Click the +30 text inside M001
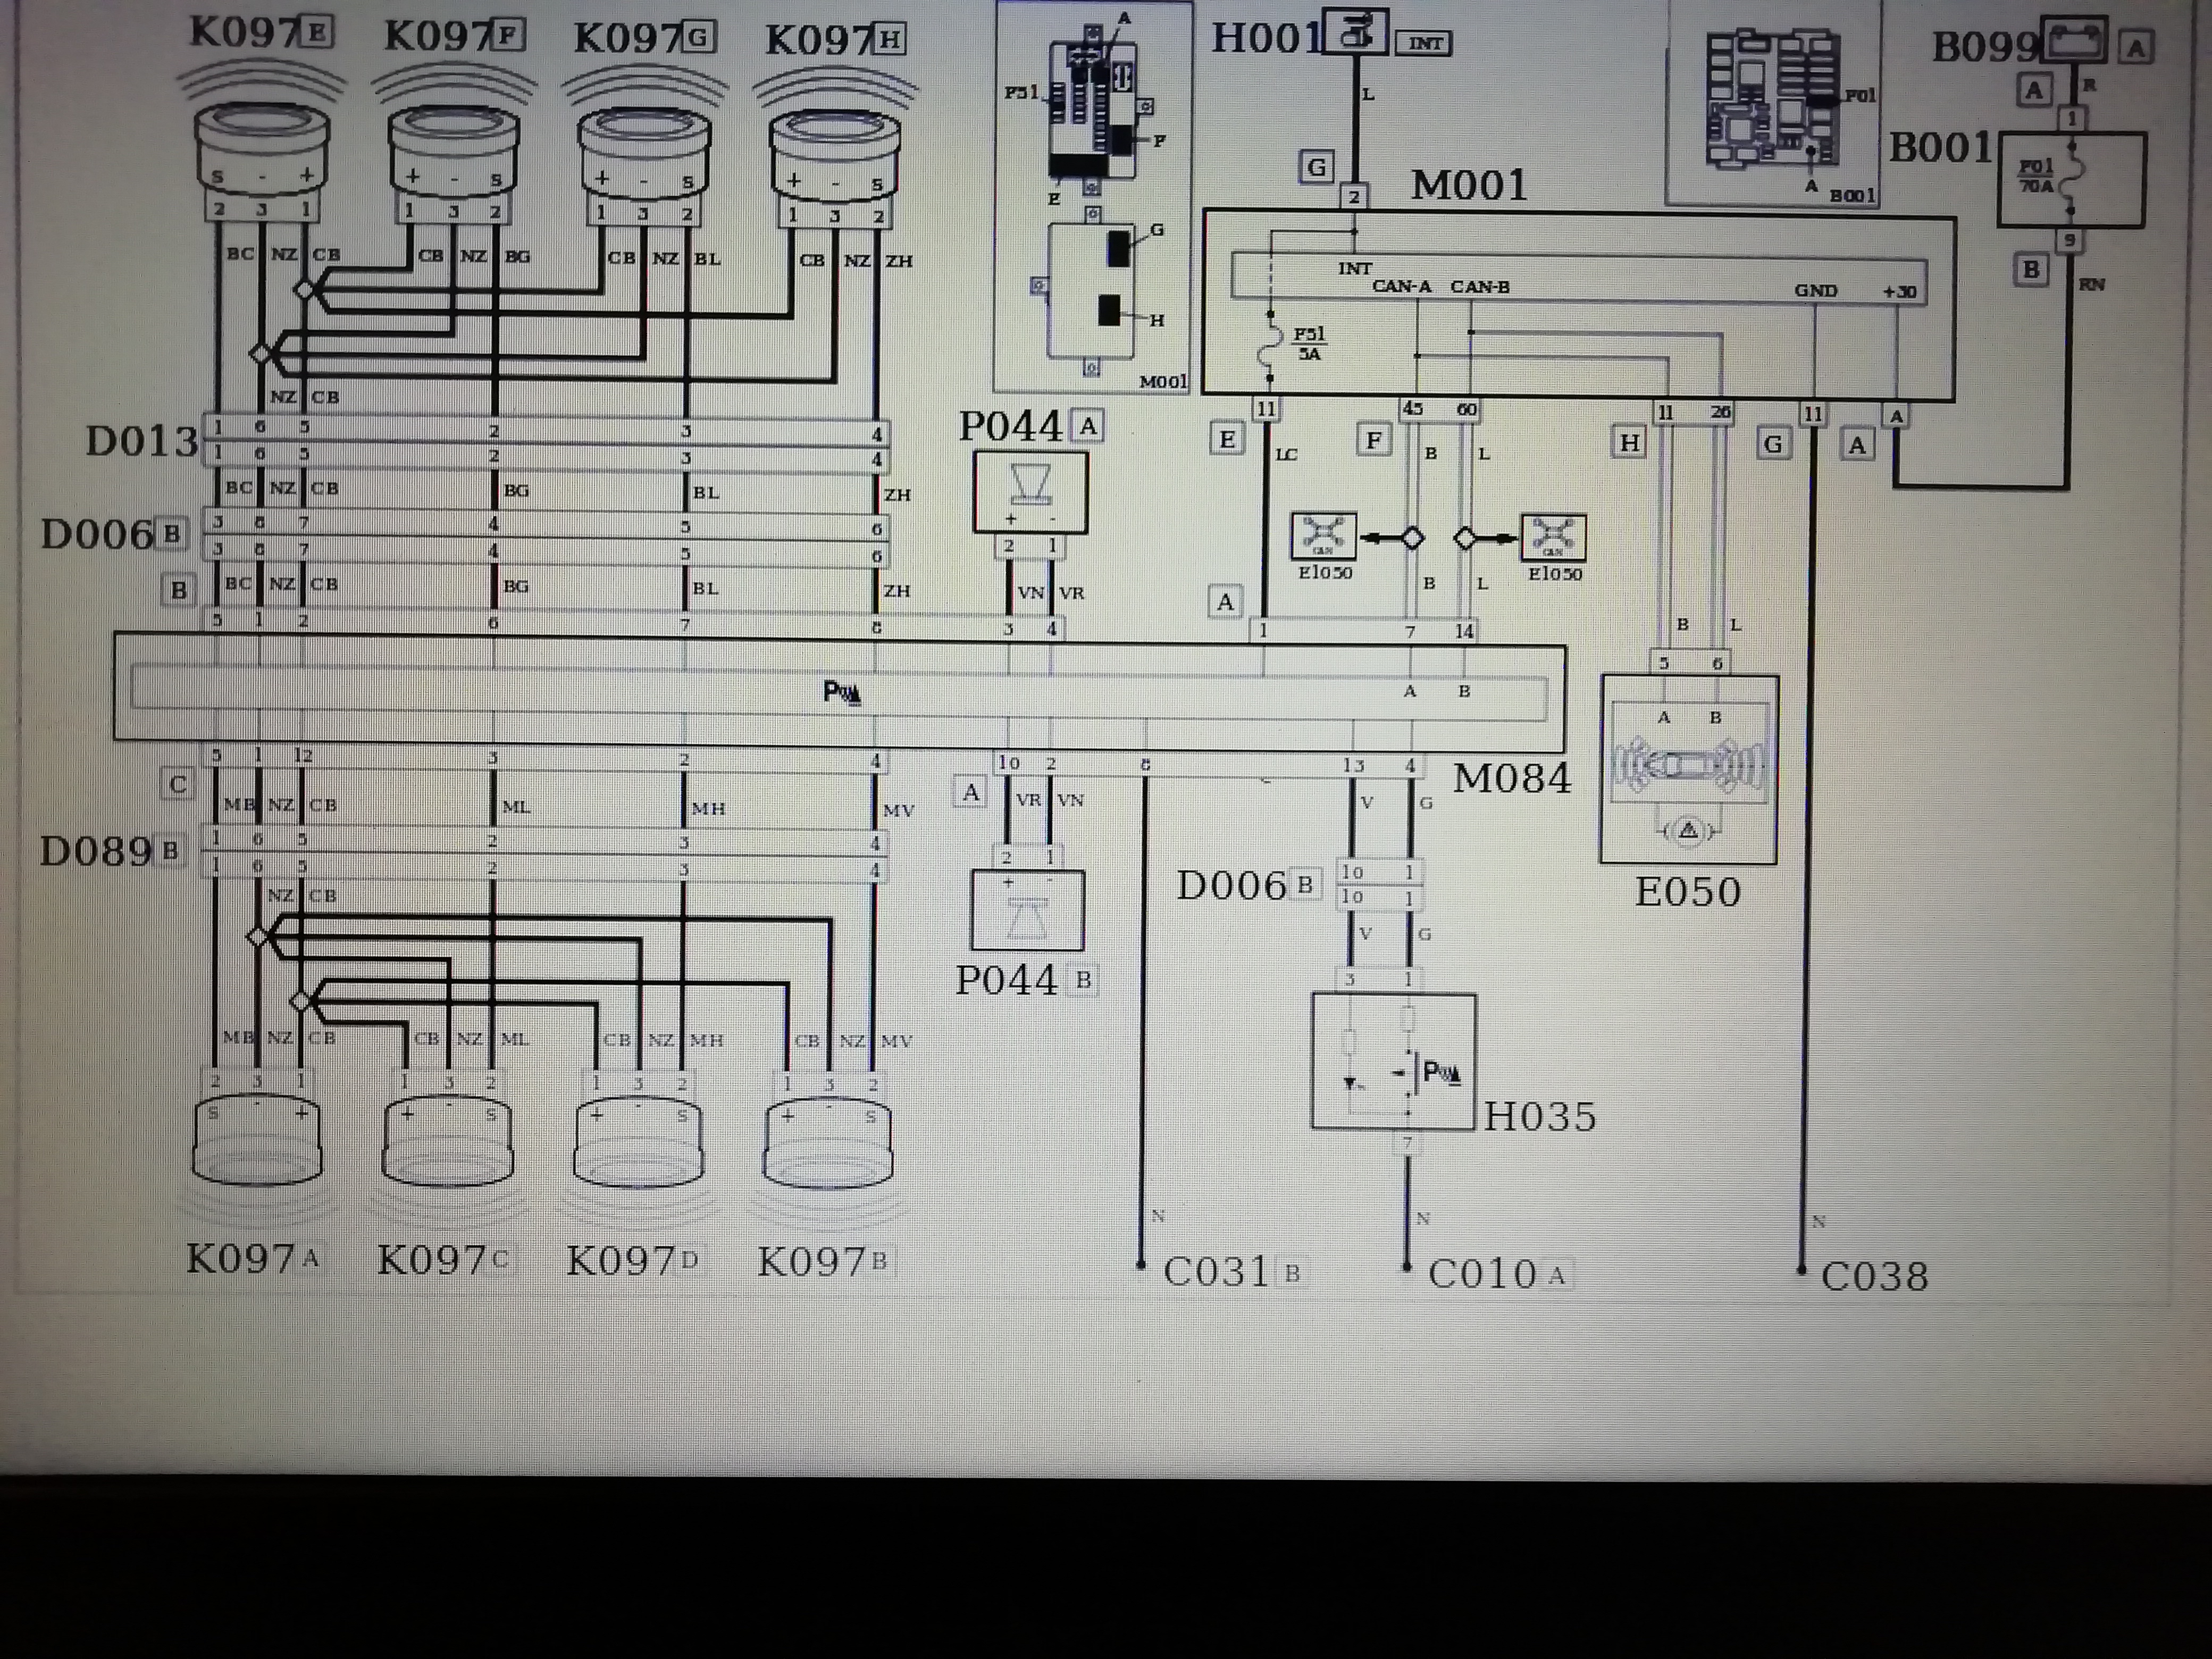2212x1659 pixels. 1899,292
